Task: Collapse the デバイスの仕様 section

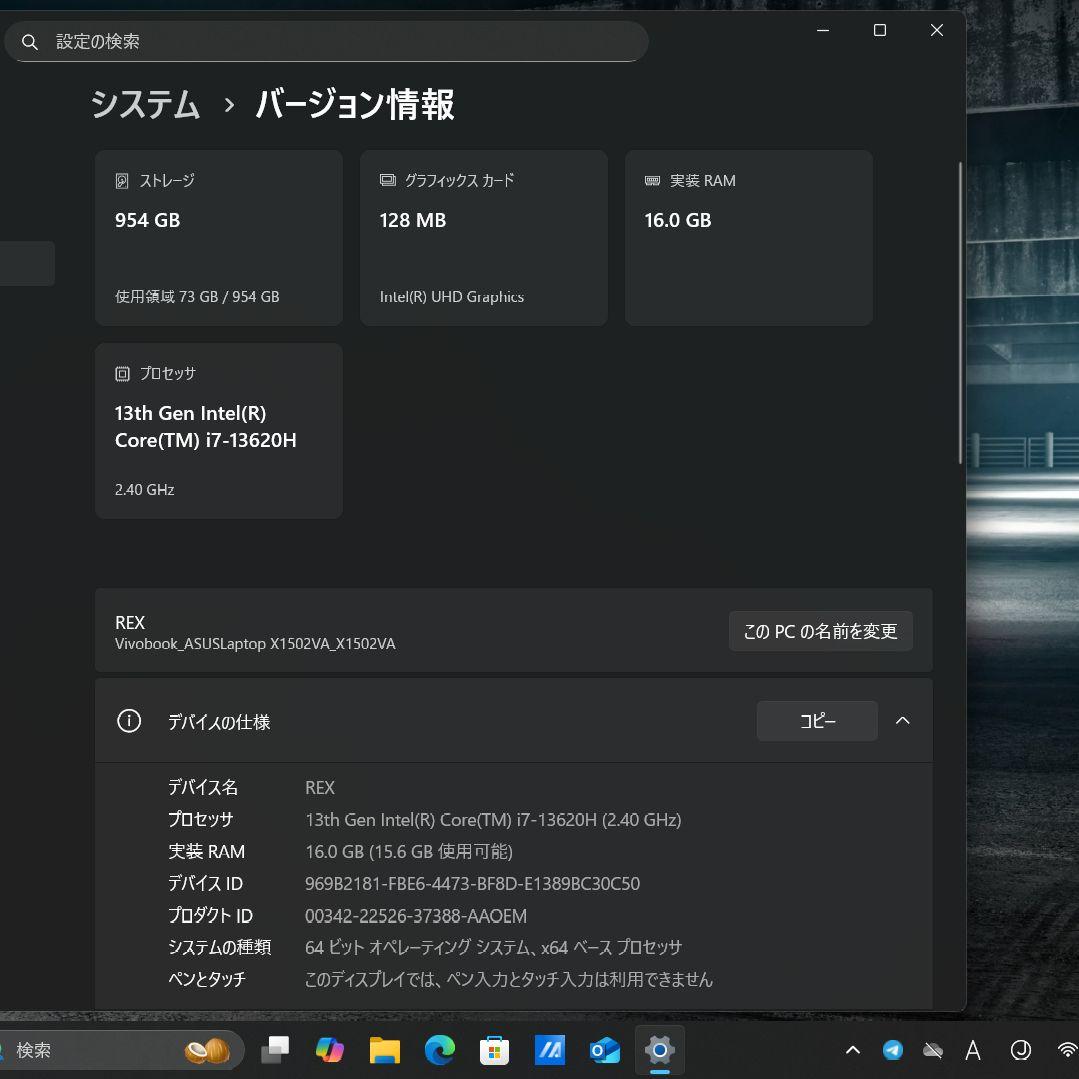Action: (902, 721)
